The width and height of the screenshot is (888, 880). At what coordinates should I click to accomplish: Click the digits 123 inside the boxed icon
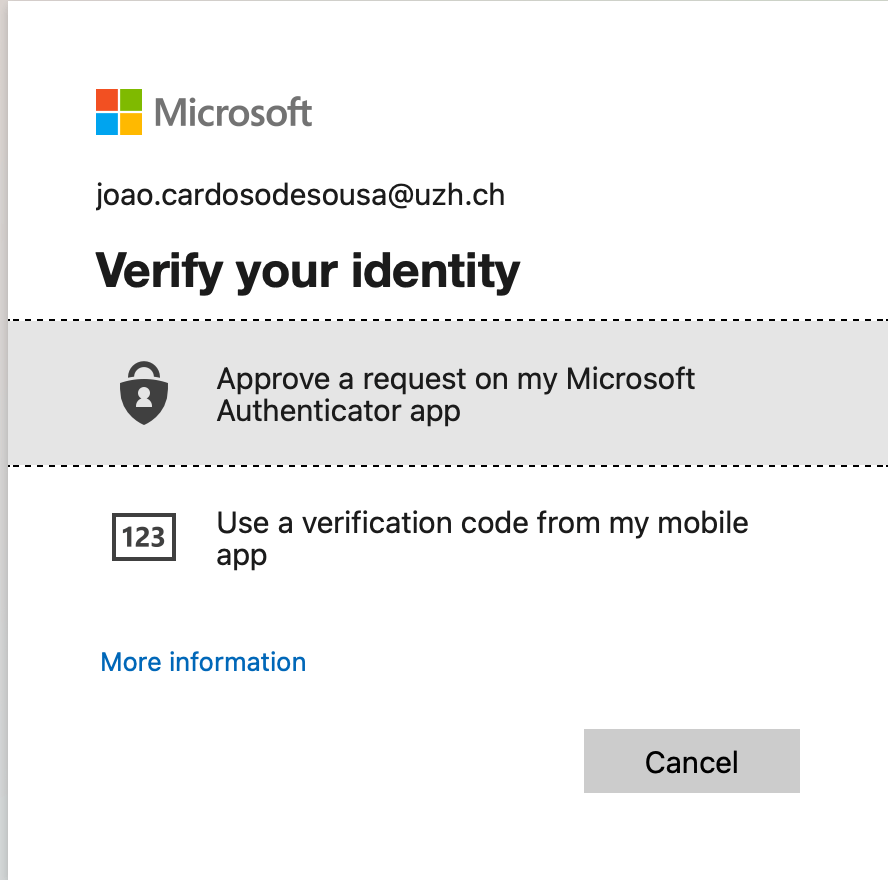click(x=143, y=537)
